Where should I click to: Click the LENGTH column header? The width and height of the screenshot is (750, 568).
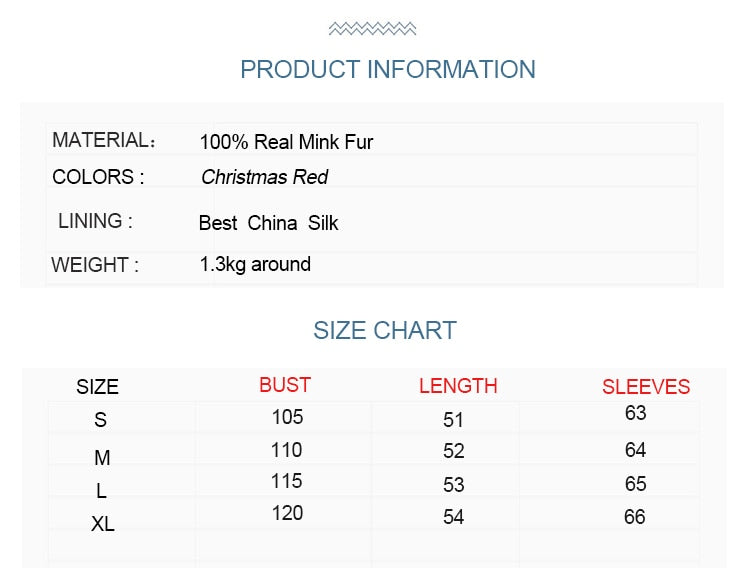point(458,386)
